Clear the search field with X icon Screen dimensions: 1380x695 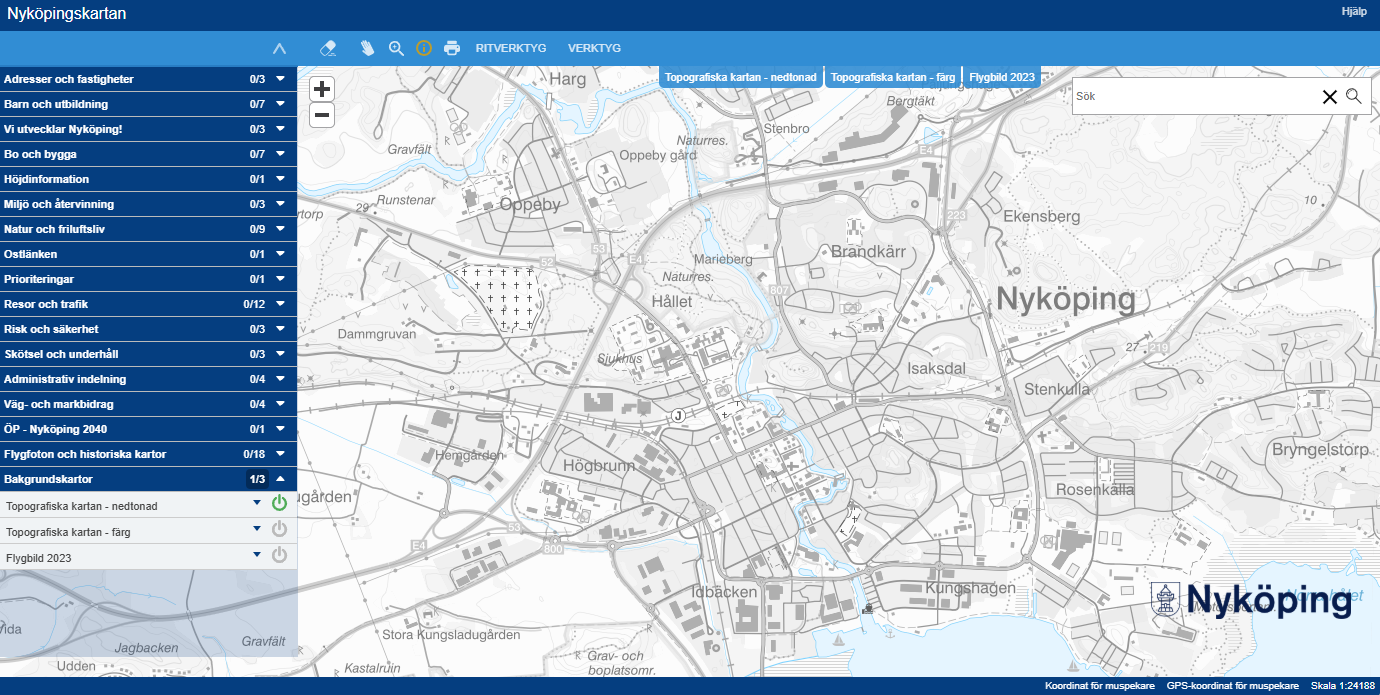pyautogui.click(x=1330, y=97)
